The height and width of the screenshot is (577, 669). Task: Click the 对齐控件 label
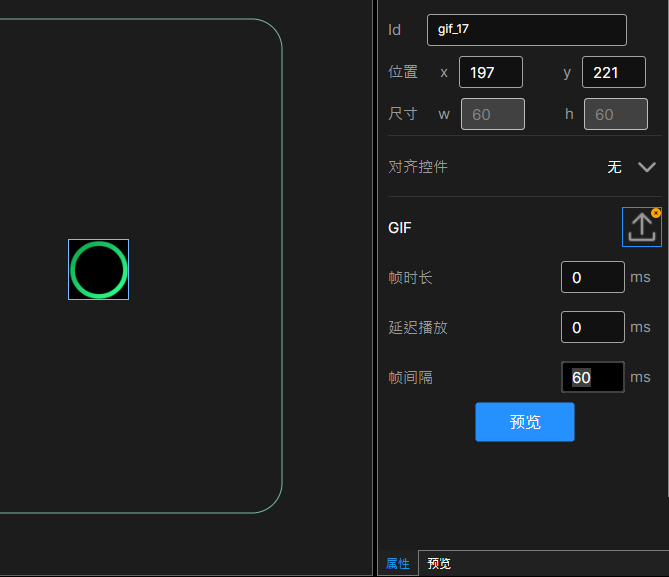click(418, 167)
